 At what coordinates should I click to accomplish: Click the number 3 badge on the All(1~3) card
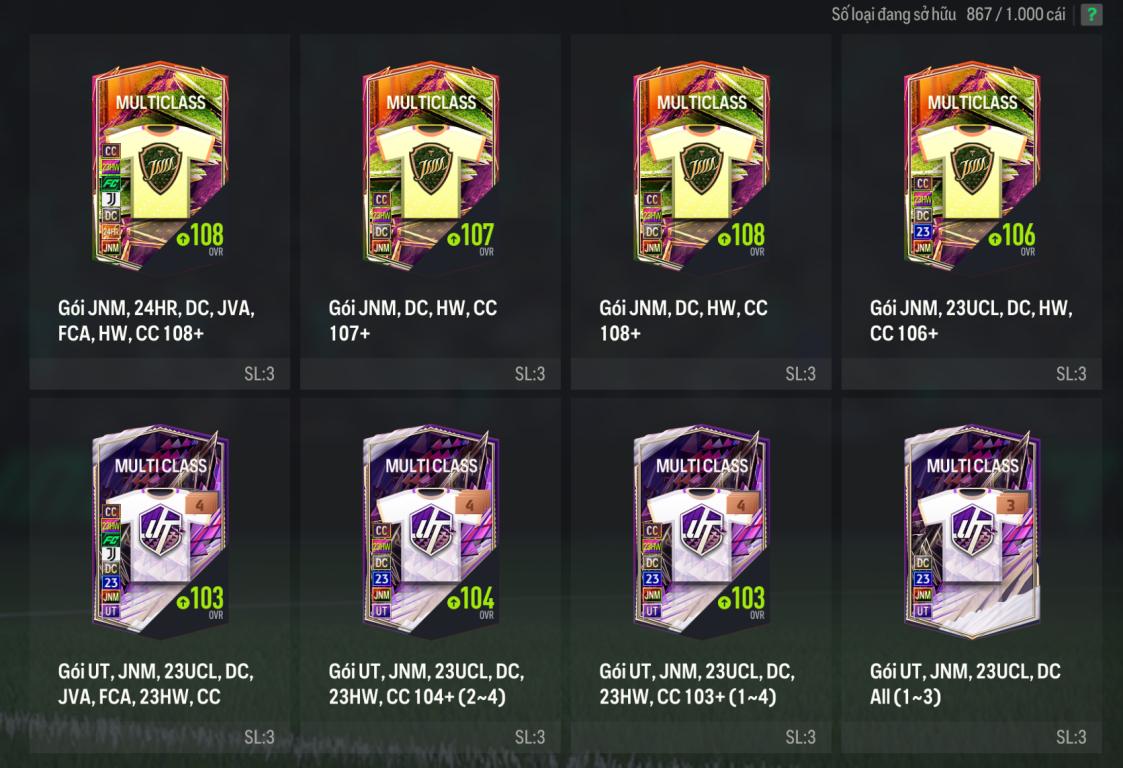click(1011, 505)
